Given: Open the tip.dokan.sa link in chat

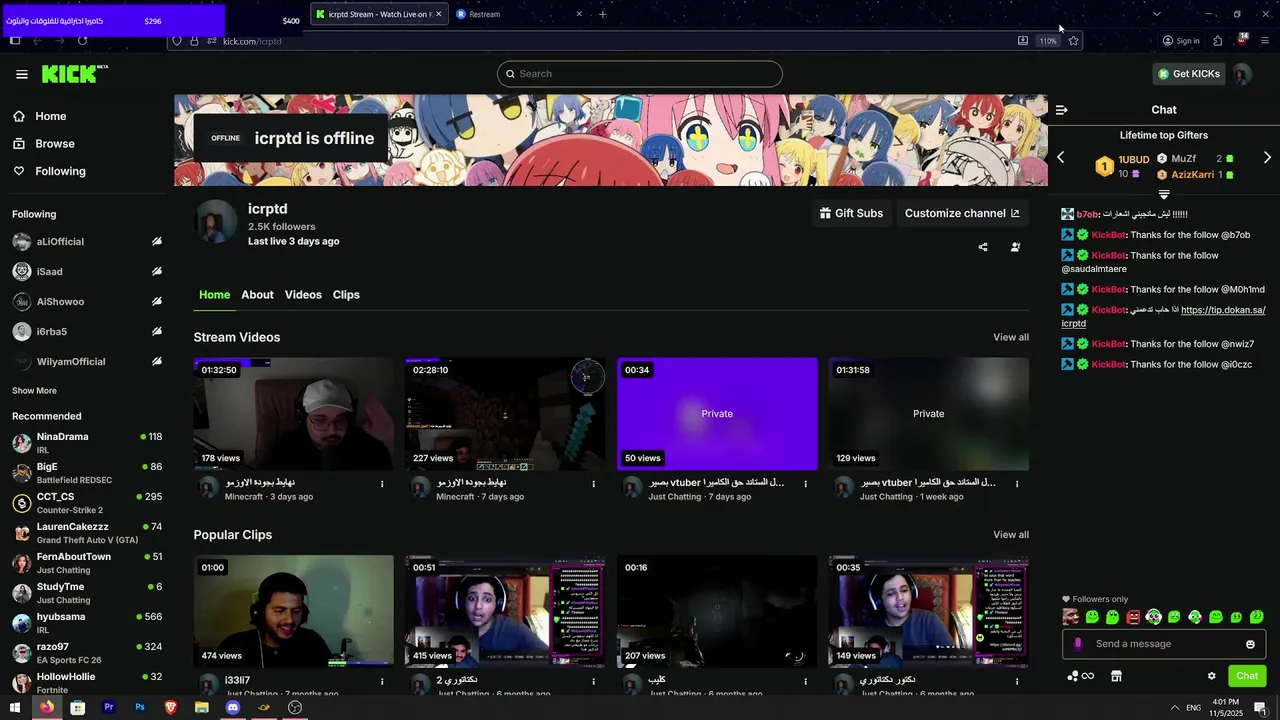Looking at the screenshot, I should pyautogui.click(x=1223, y=310).
